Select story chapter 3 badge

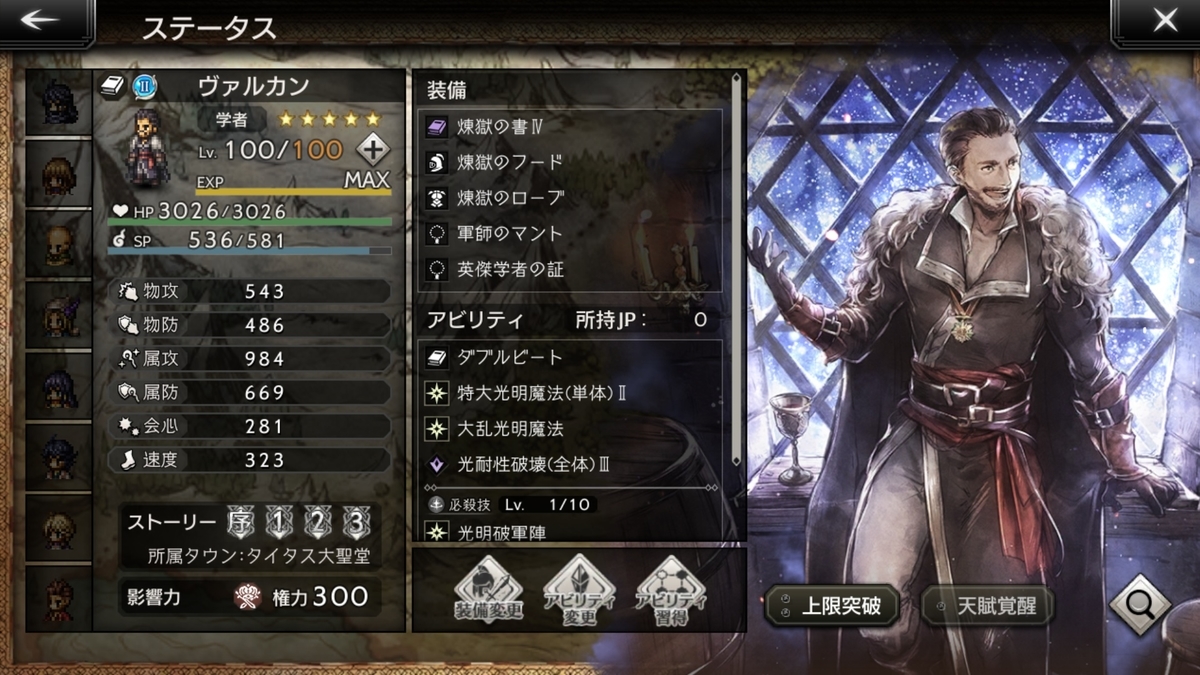click(x=354, y=522)
